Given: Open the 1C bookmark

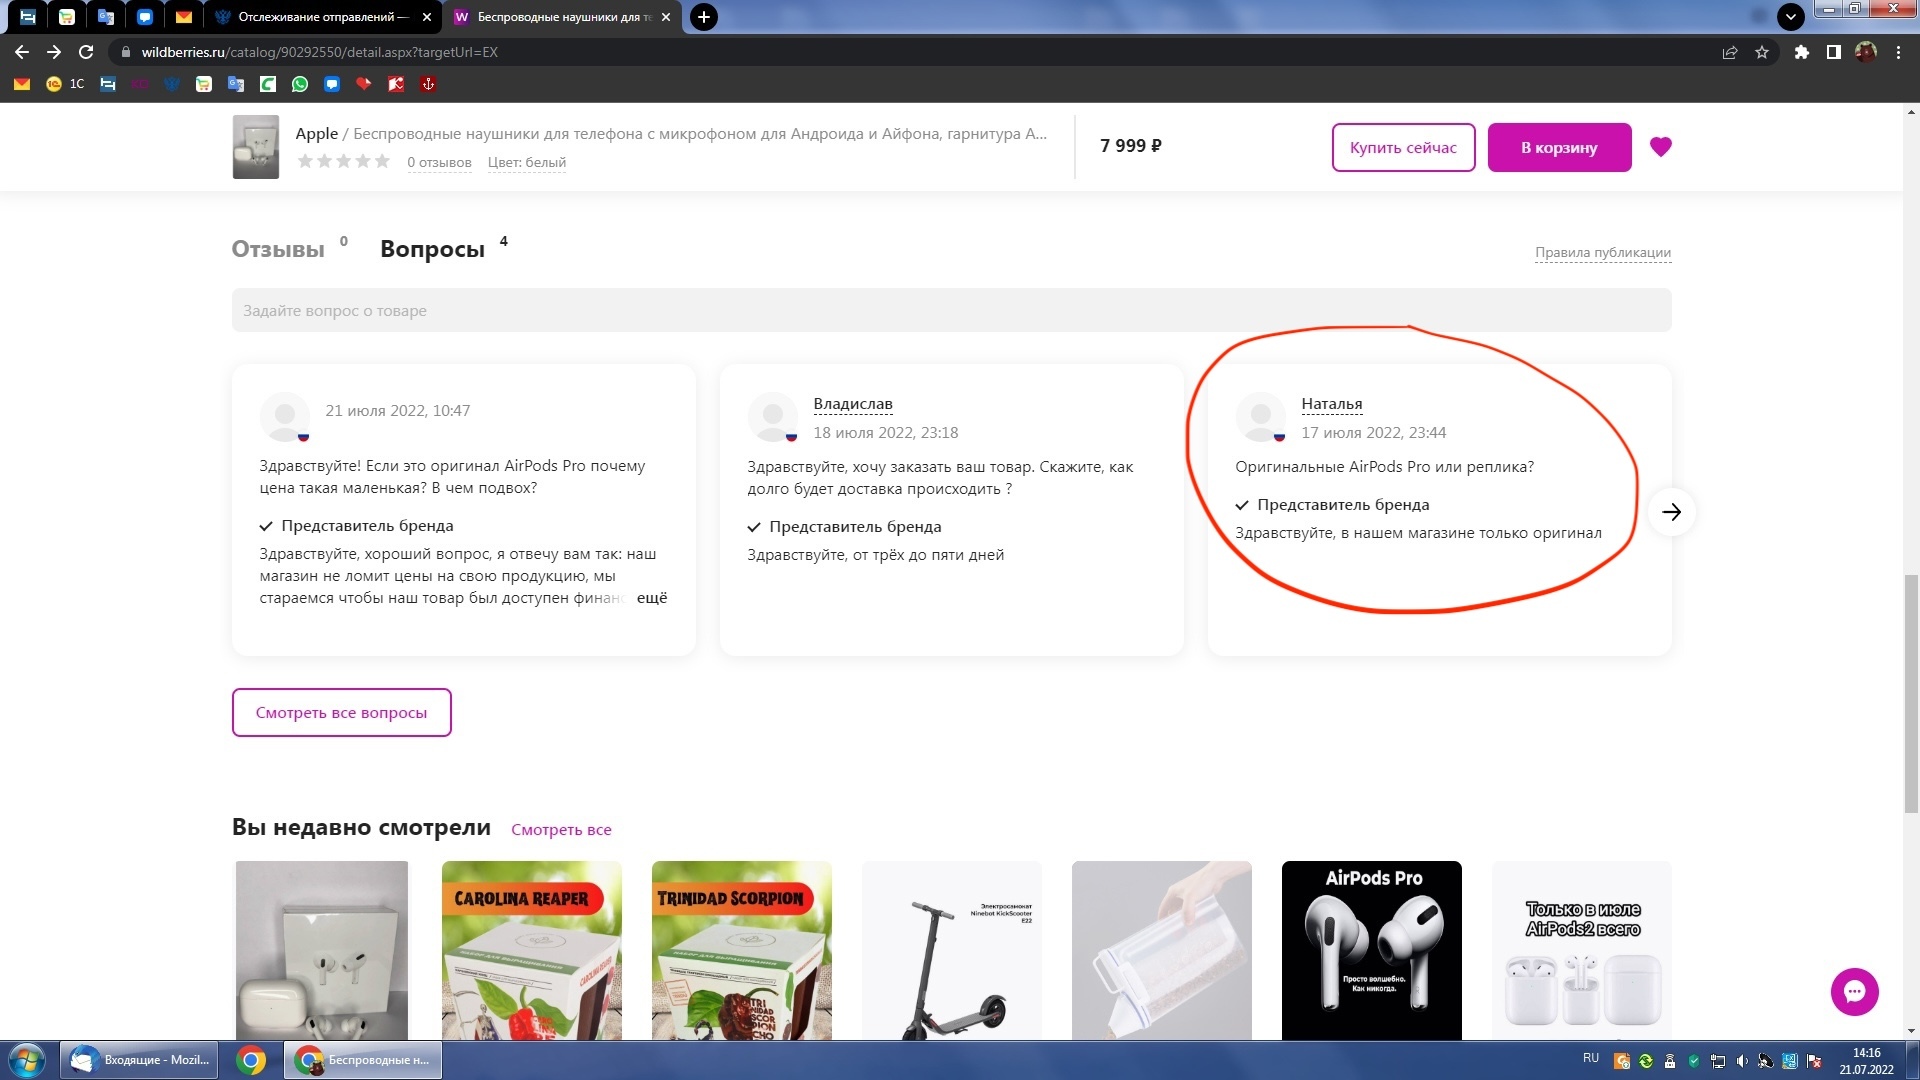Looking at the screenshot, I should 65,84.
